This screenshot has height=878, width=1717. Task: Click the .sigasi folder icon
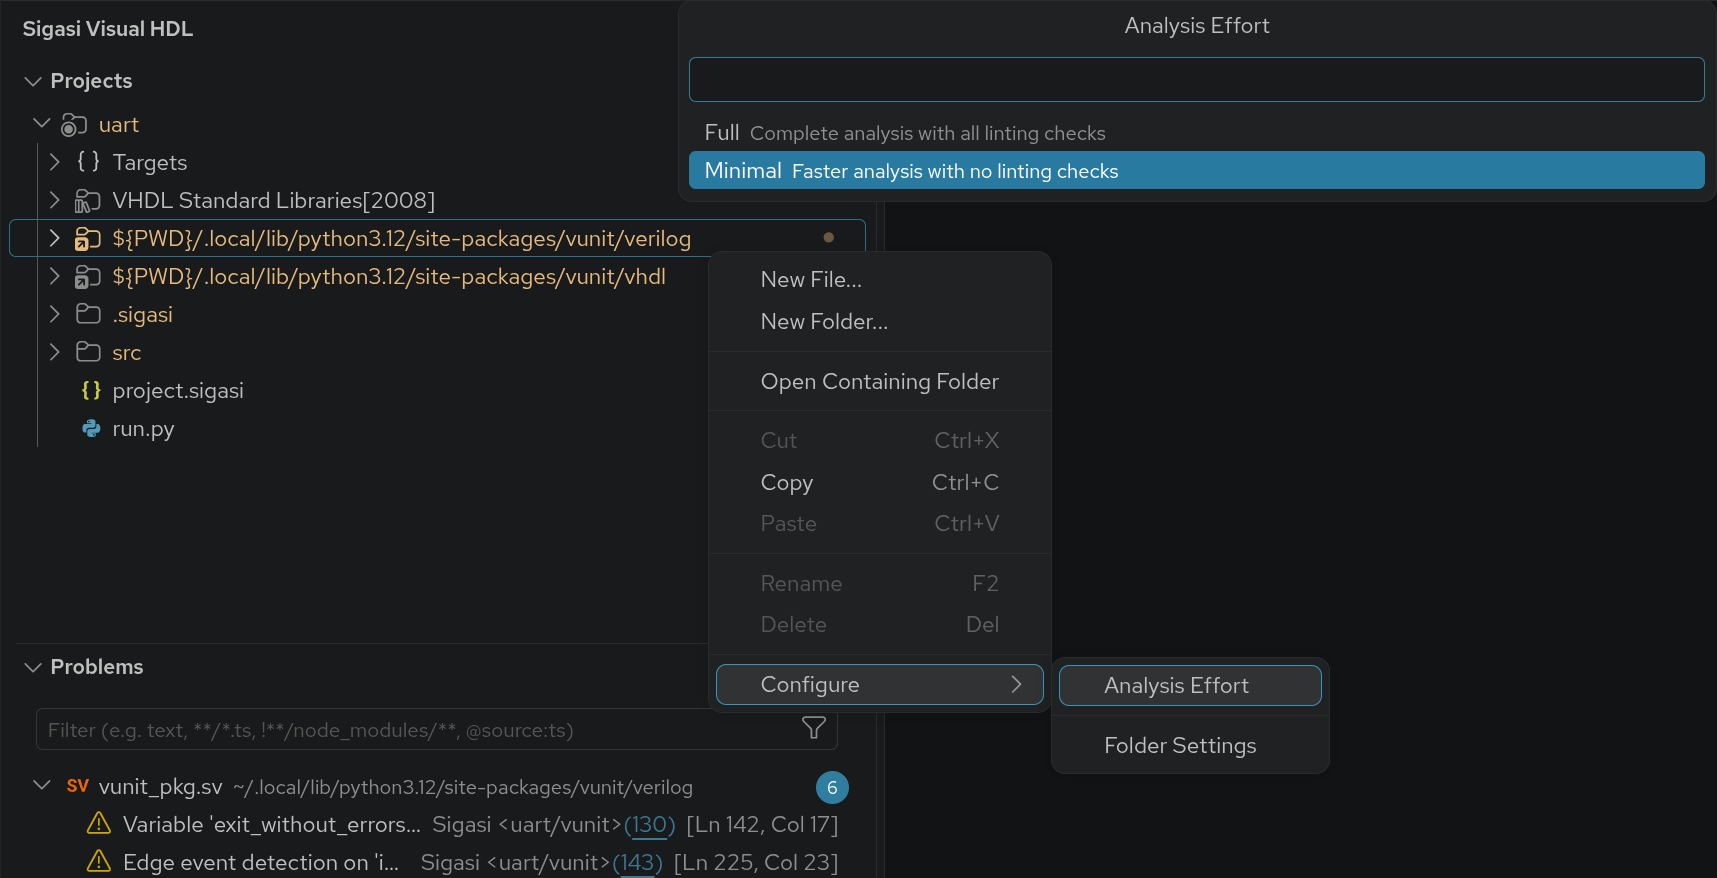coord(88,315)
